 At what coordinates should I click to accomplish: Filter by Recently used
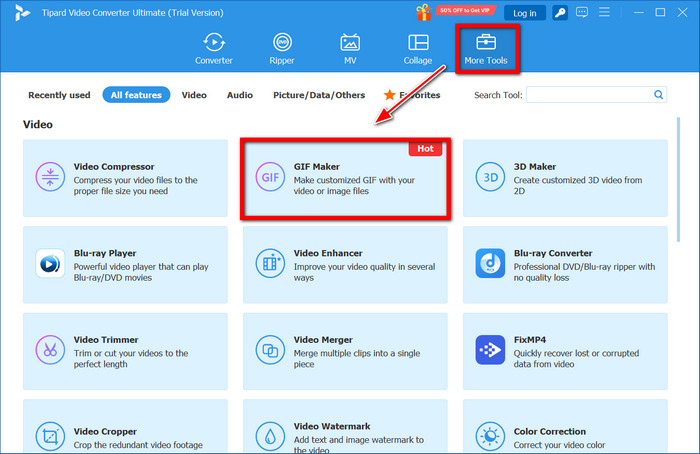[59, 95]
